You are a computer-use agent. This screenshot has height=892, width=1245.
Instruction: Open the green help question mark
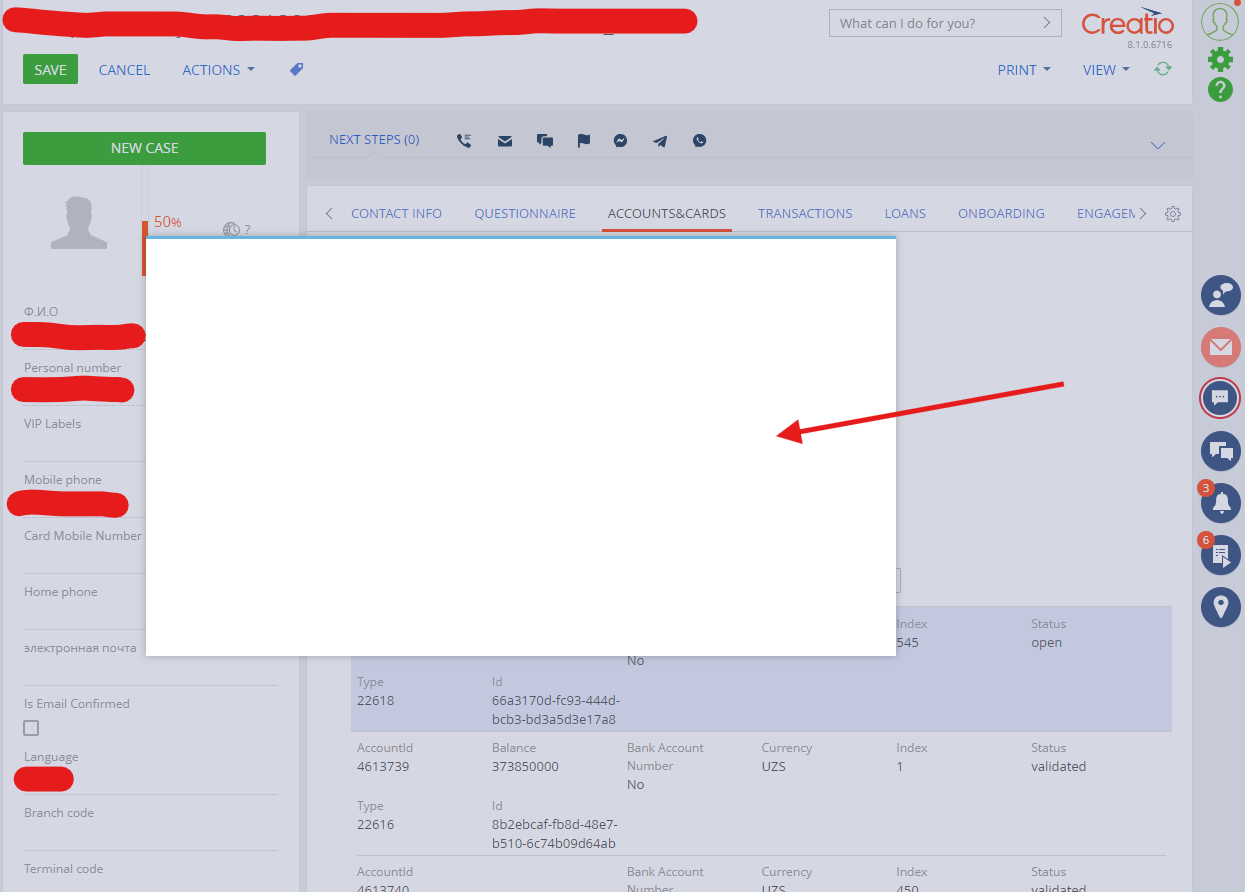click(1220, 90)
